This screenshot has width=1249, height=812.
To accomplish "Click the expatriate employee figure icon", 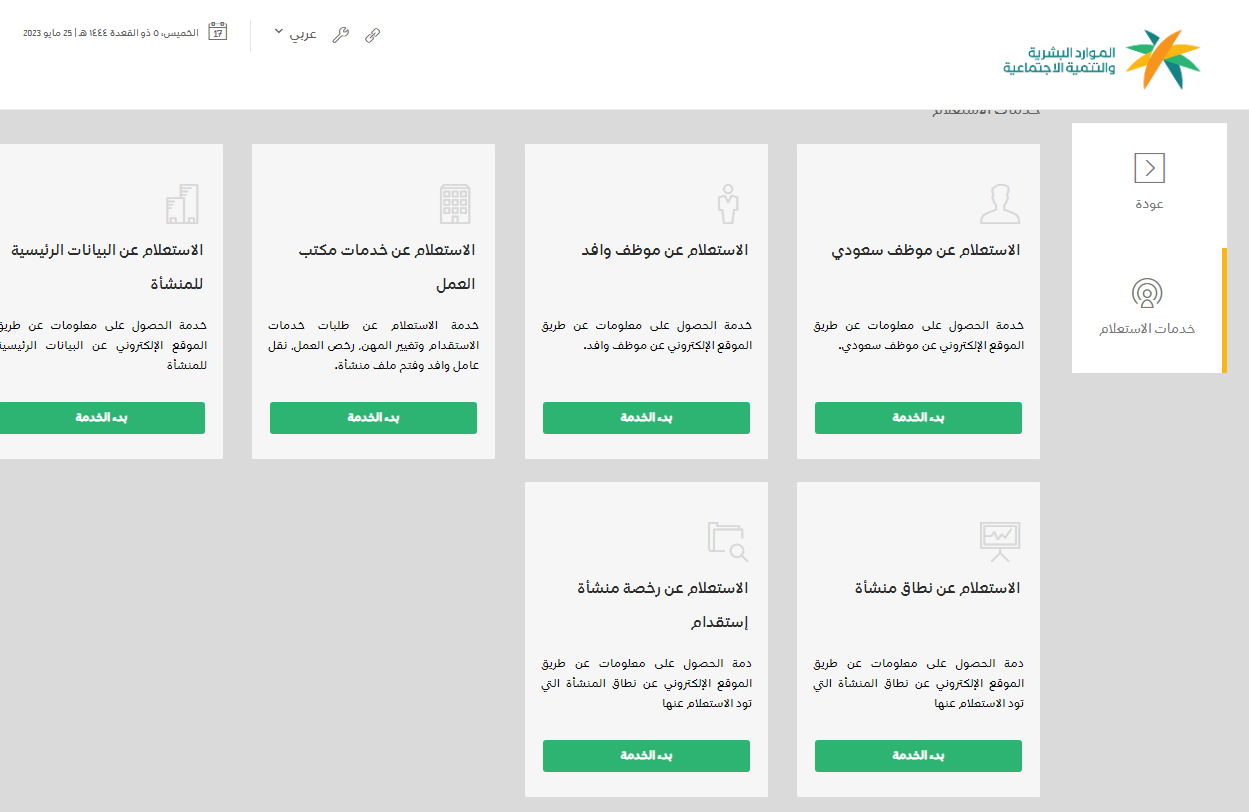I will pyautogui.click(x=727, y=204).
